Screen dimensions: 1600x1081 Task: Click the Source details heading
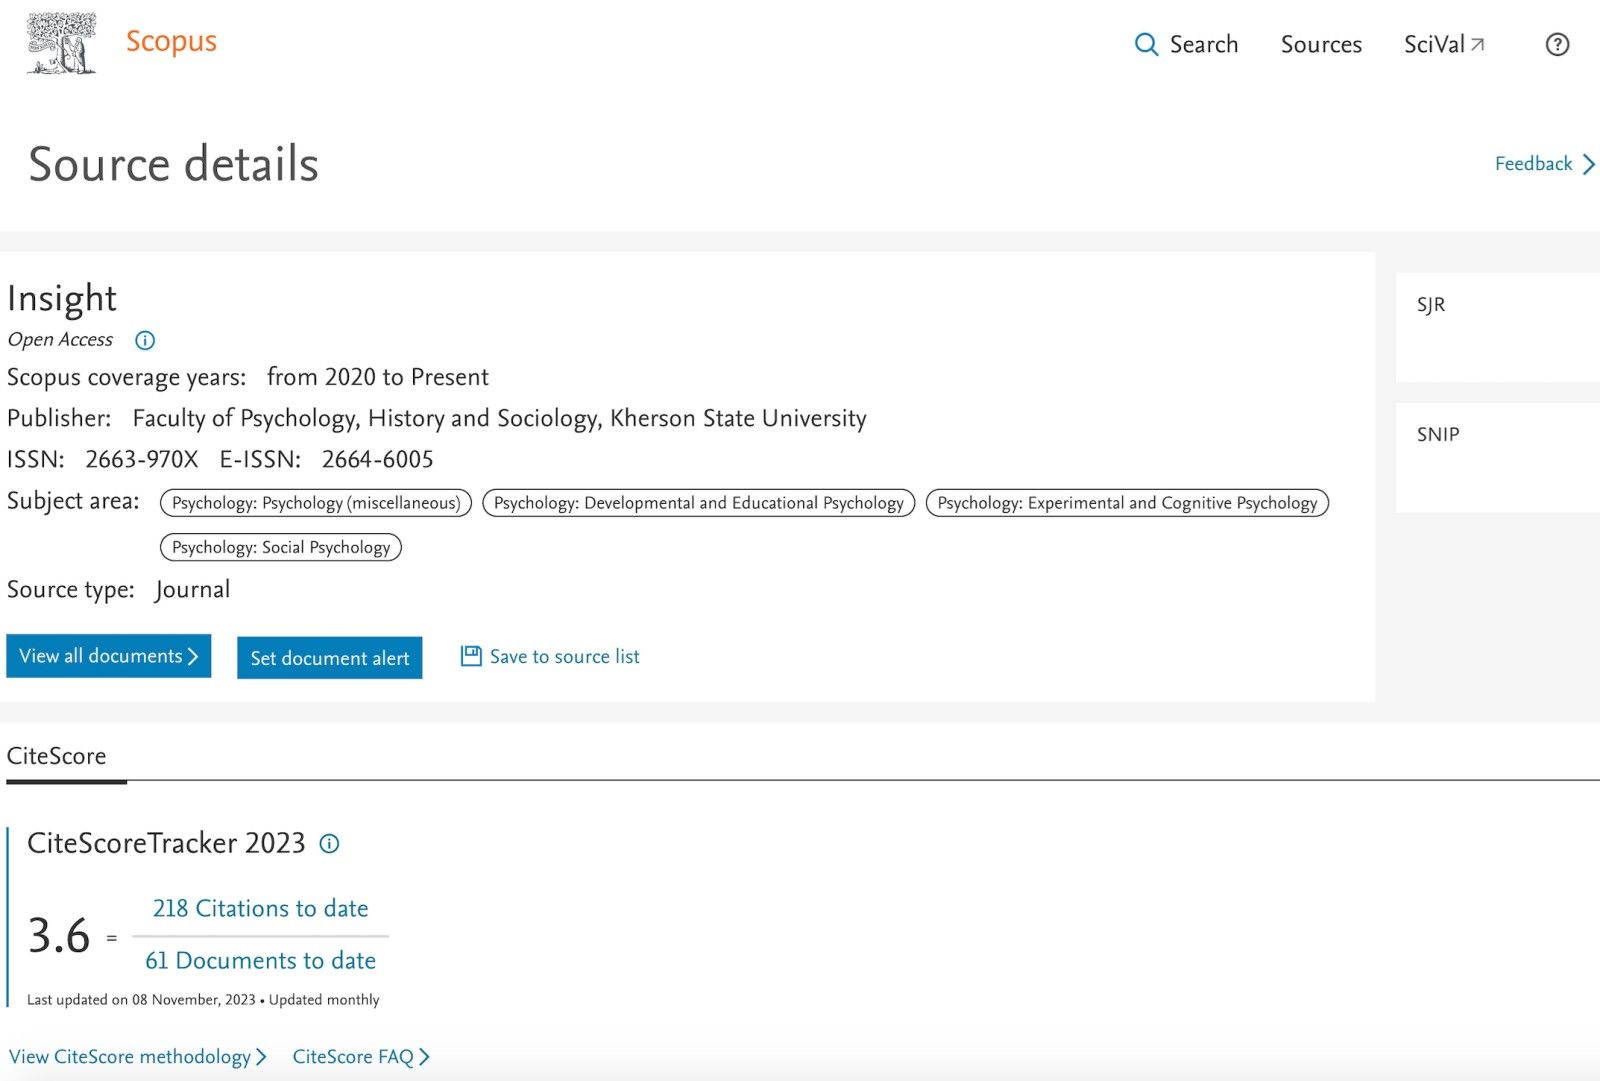tap(173, 164)
